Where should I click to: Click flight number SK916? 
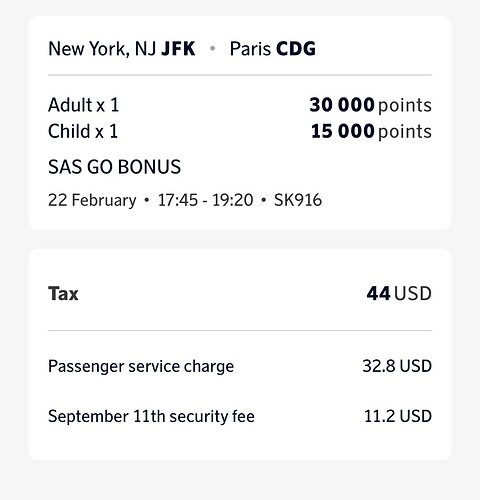tap(298, 200)
